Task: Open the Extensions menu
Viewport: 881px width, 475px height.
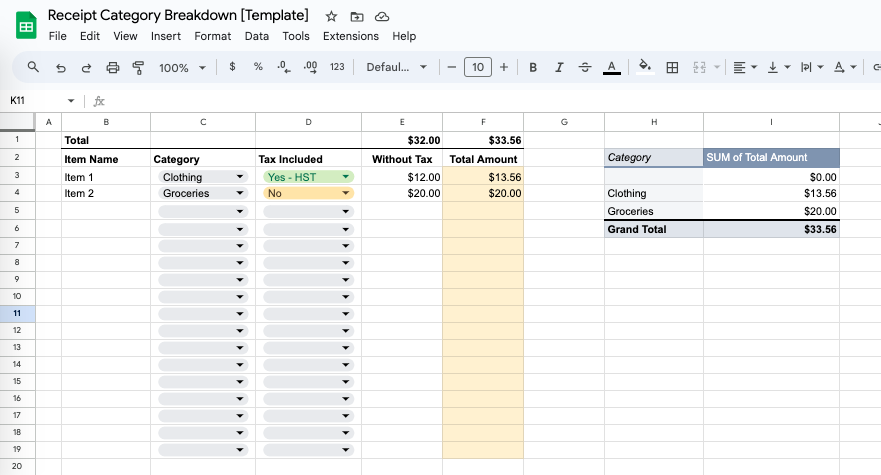Action: click(351, 36)
